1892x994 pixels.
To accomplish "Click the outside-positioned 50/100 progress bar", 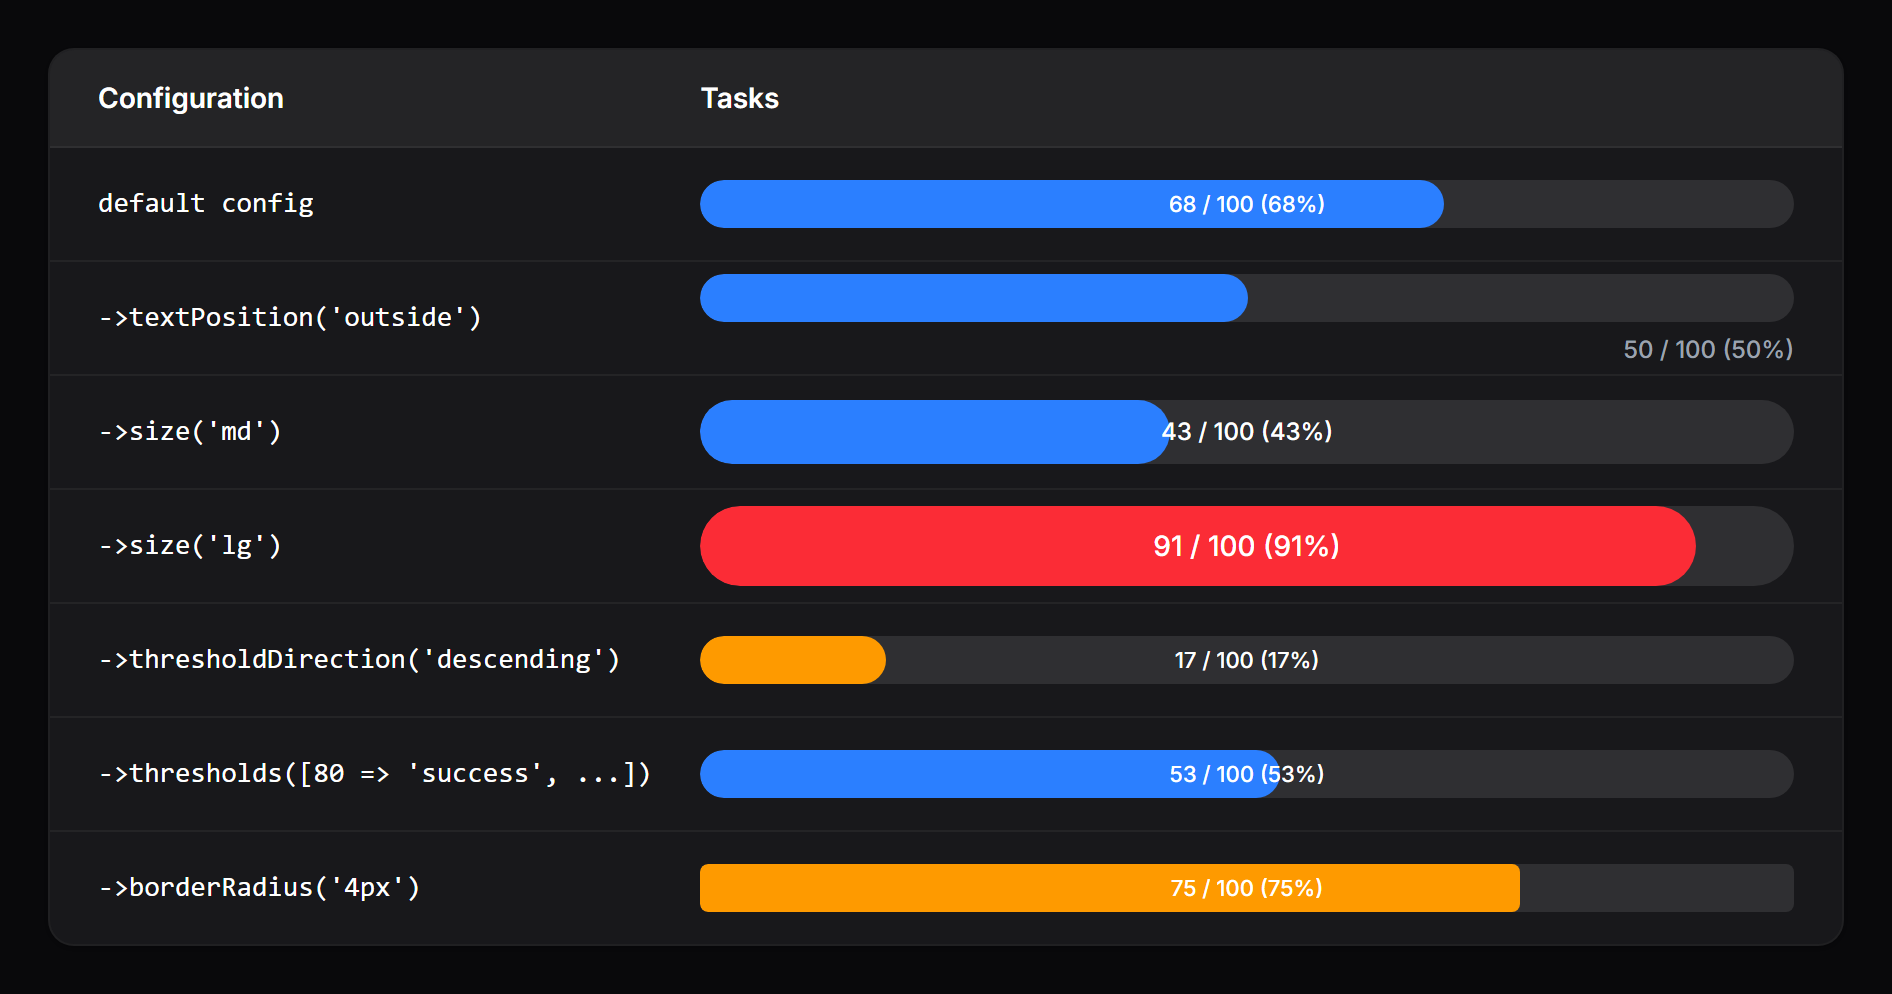I will coord(975,297).
